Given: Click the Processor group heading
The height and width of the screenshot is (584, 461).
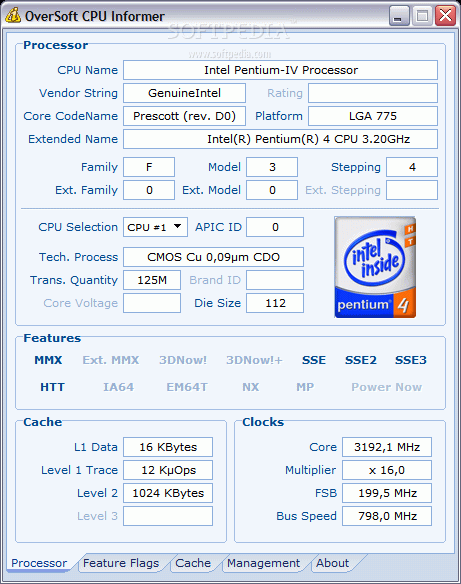Looking at the screenshot, I should (x=55, y=45).
